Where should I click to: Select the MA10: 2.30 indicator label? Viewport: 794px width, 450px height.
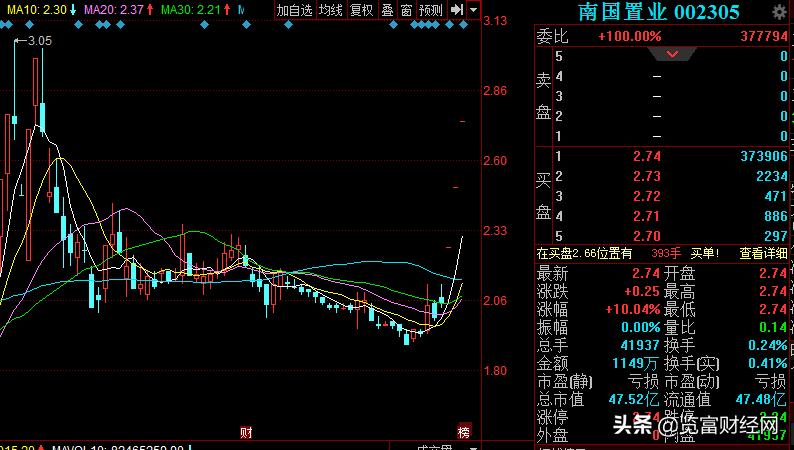coord(37,10)
